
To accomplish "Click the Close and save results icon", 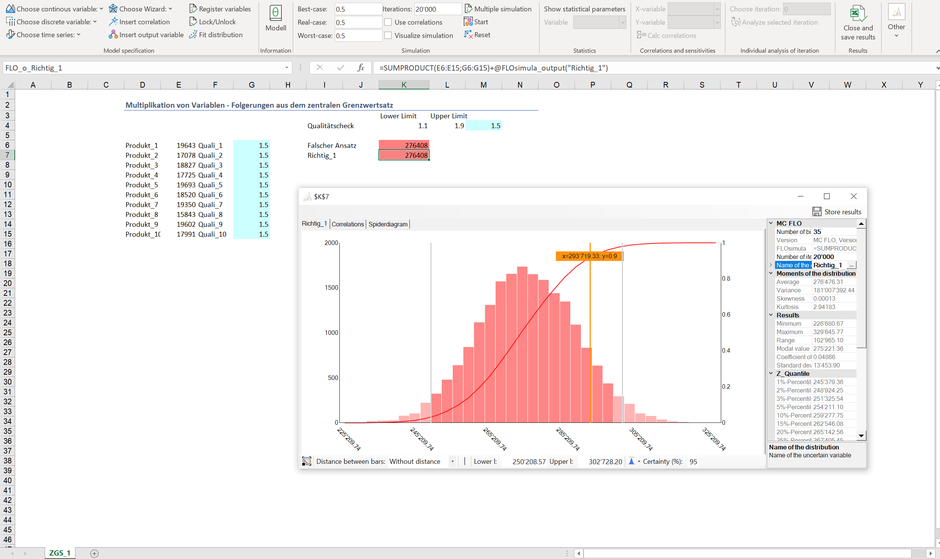I will (x=858, y=14).
